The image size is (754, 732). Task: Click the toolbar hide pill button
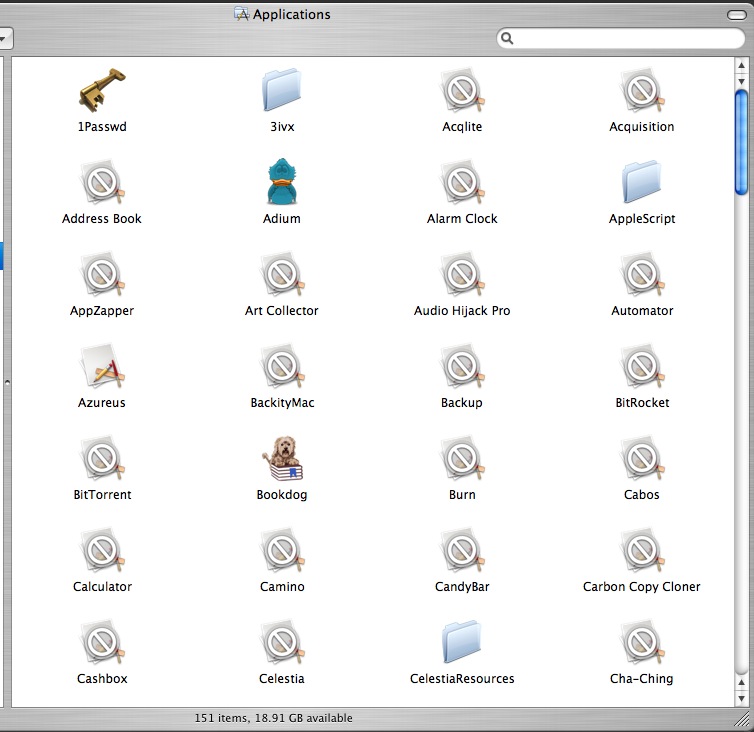(736, 15)
